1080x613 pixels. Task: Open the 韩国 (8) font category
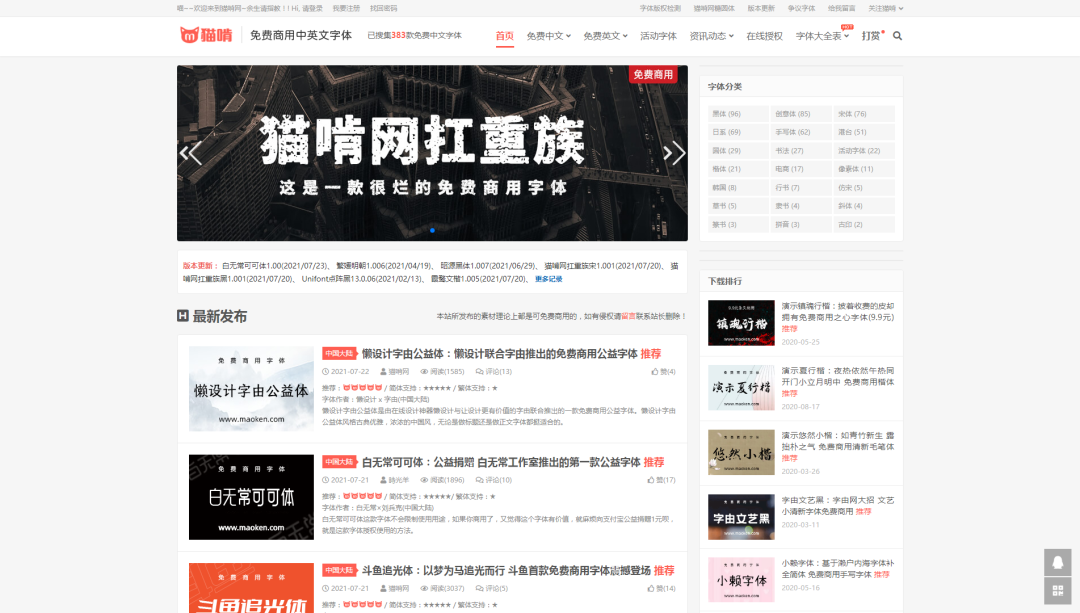pos(738,187)
